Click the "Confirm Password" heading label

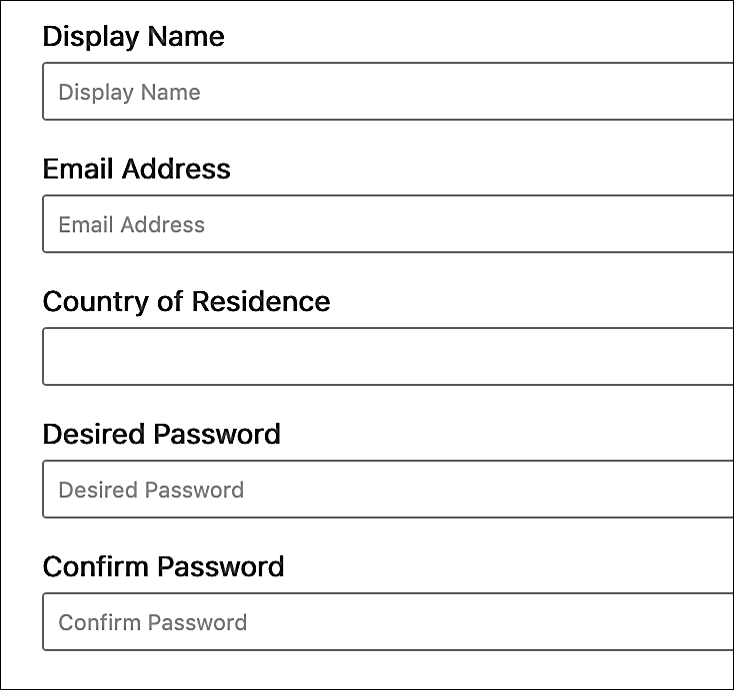coord(163,567)
